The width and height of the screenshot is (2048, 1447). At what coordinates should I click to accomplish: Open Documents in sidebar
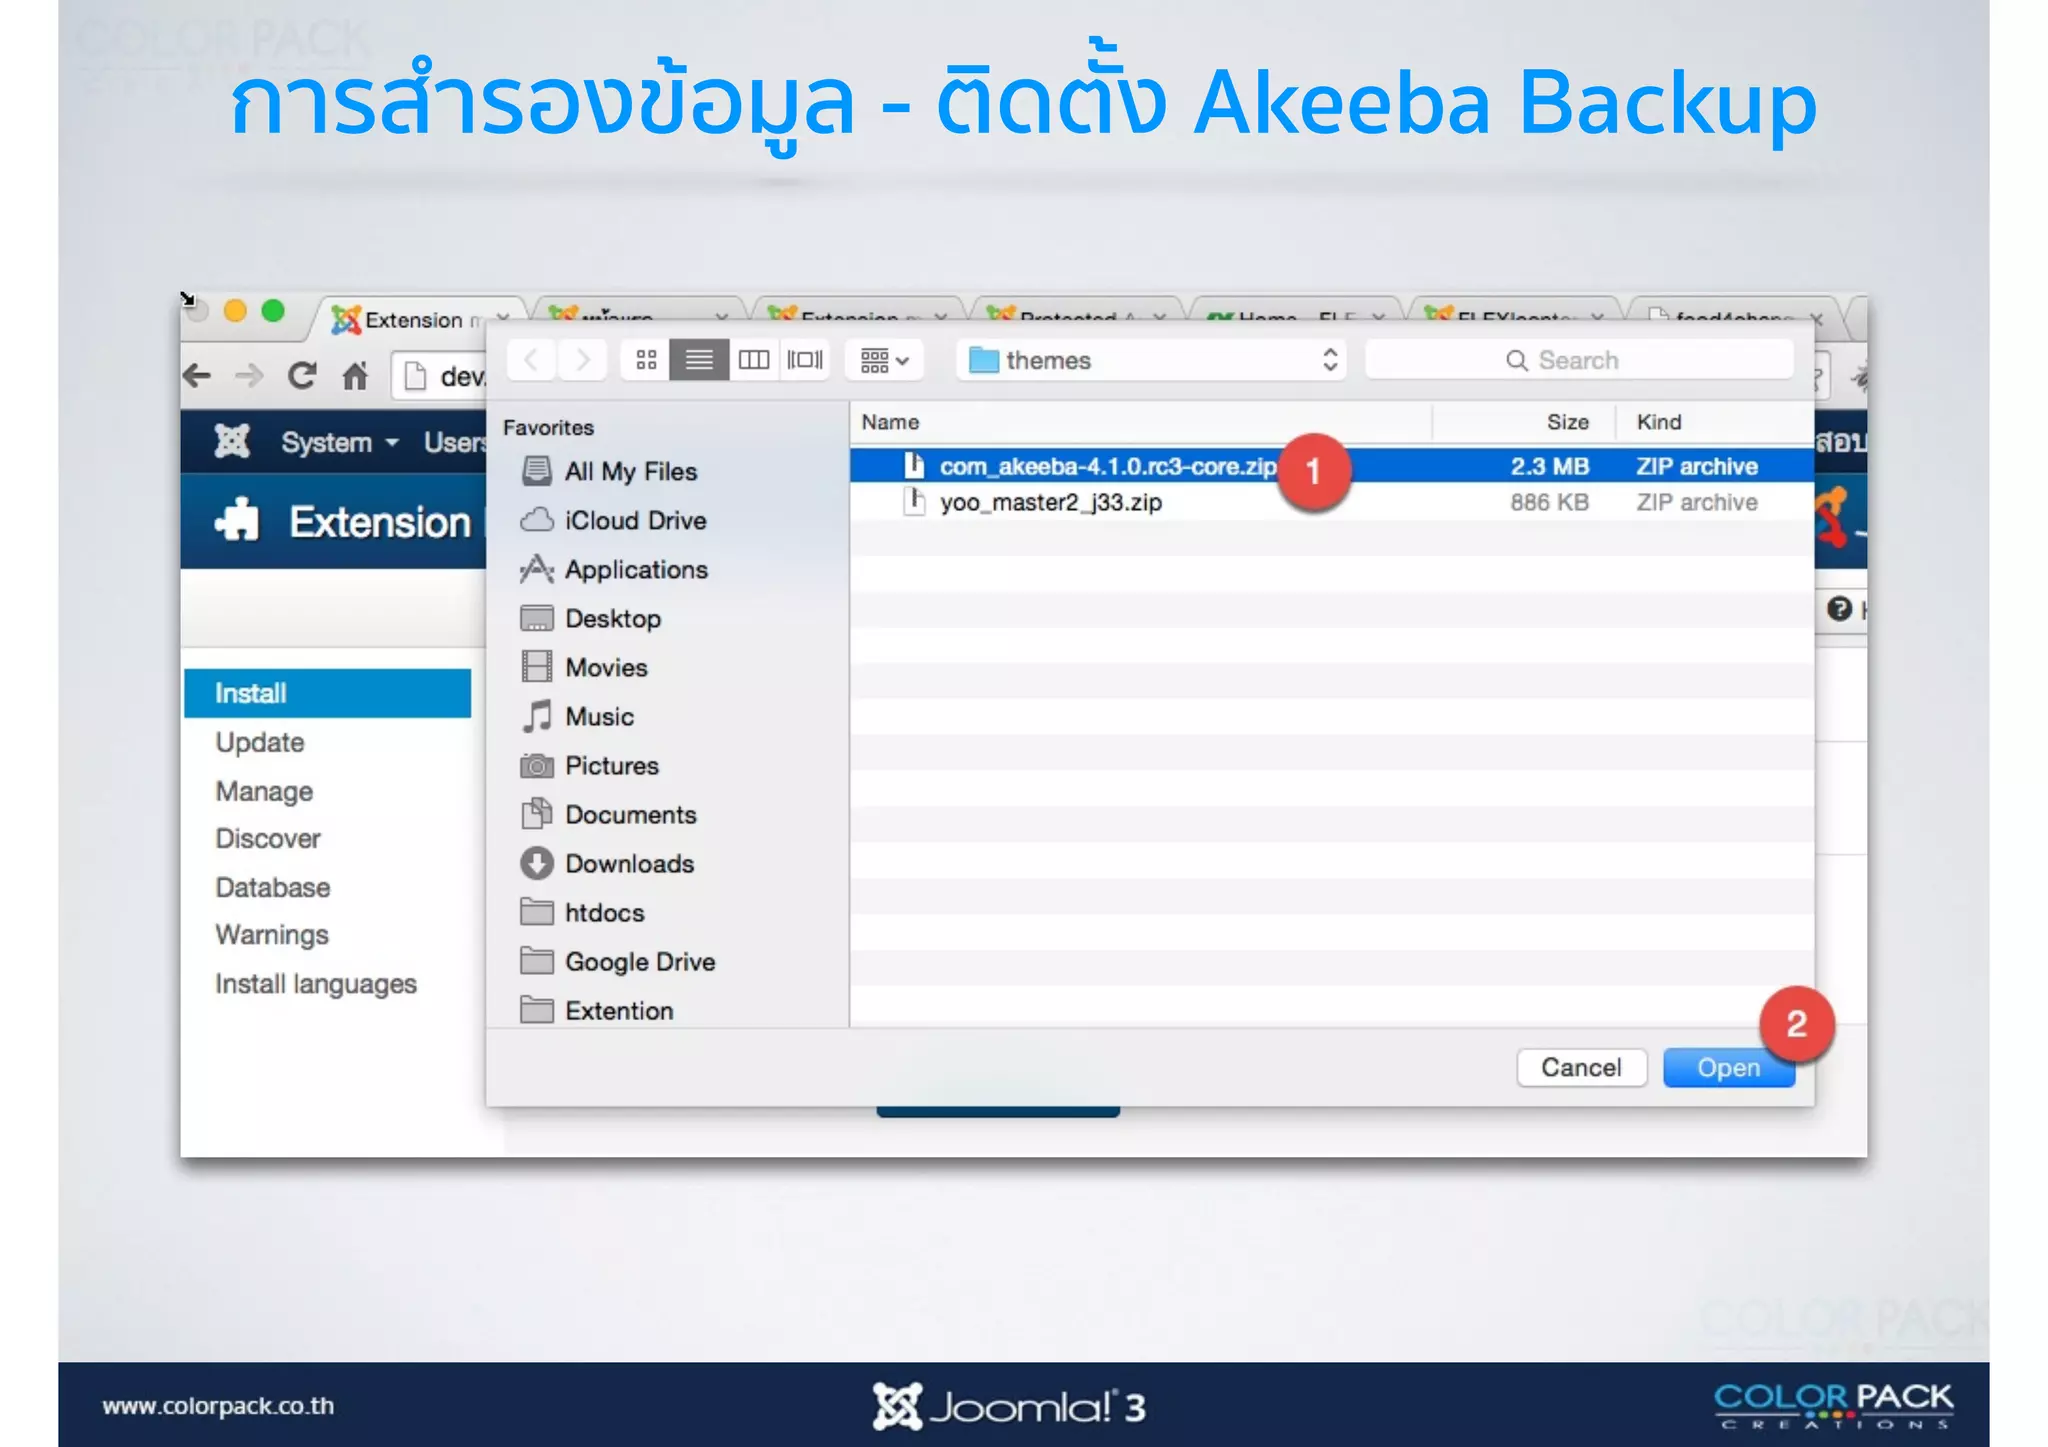[x=630, y=814]
